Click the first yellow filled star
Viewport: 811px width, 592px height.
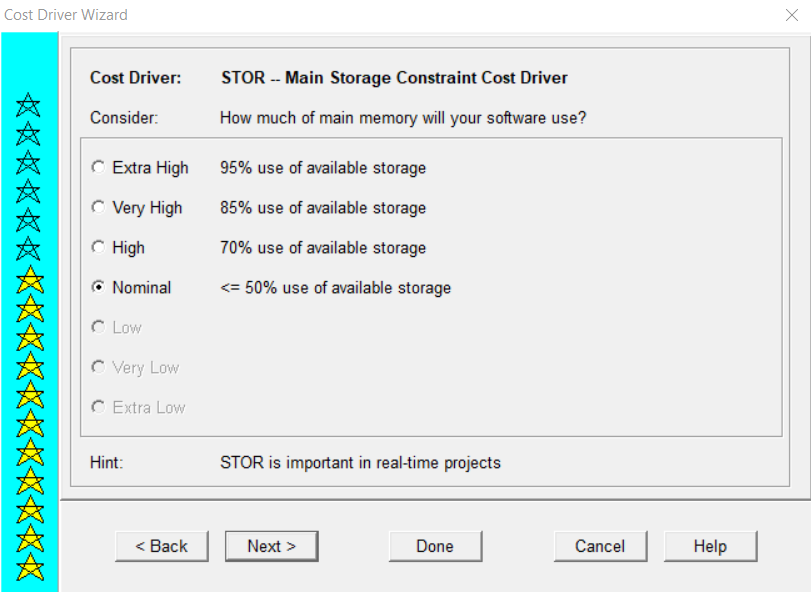(30, 280)
